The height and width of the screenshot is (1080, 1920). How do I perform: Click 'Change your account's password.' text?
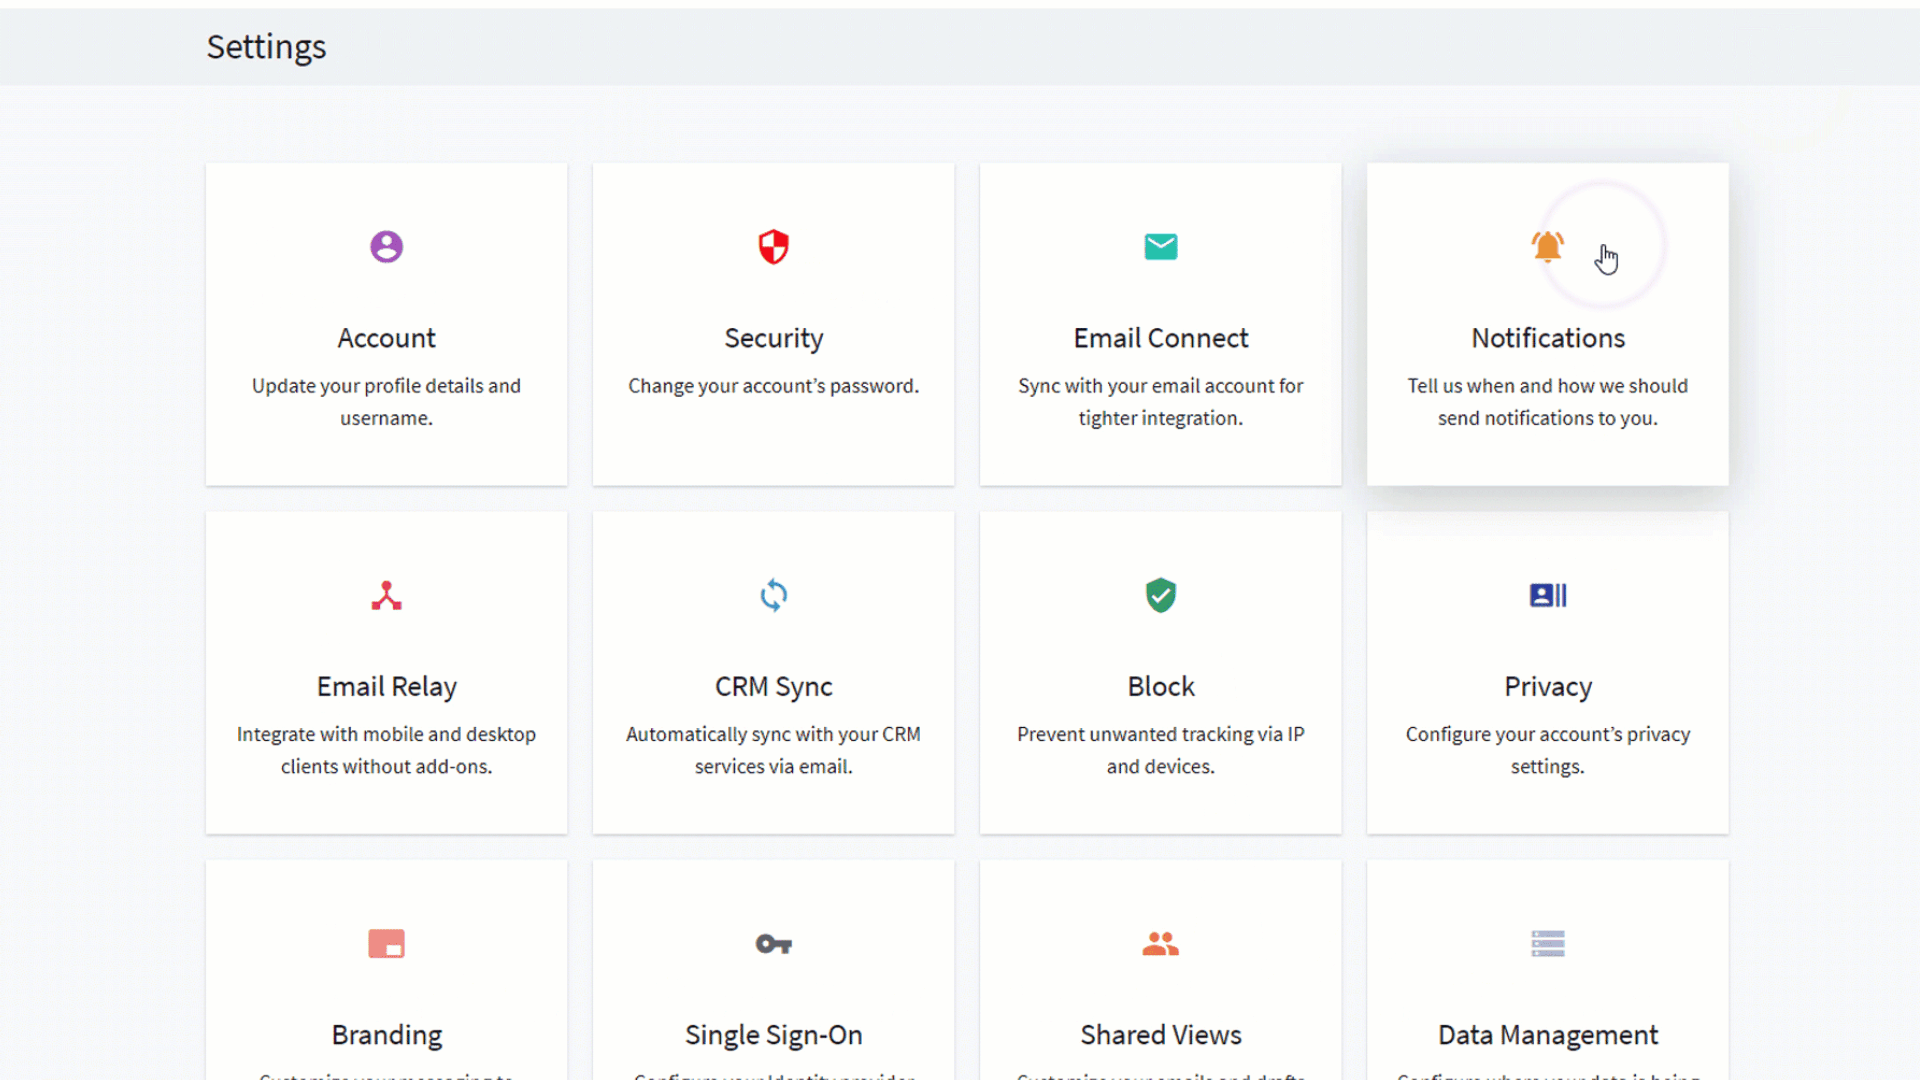[x=773, y=386]
